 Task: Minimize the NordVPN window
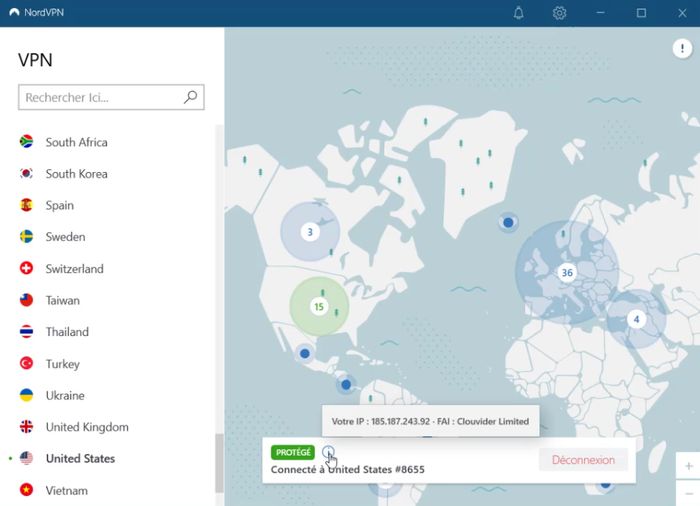[600, 13]
